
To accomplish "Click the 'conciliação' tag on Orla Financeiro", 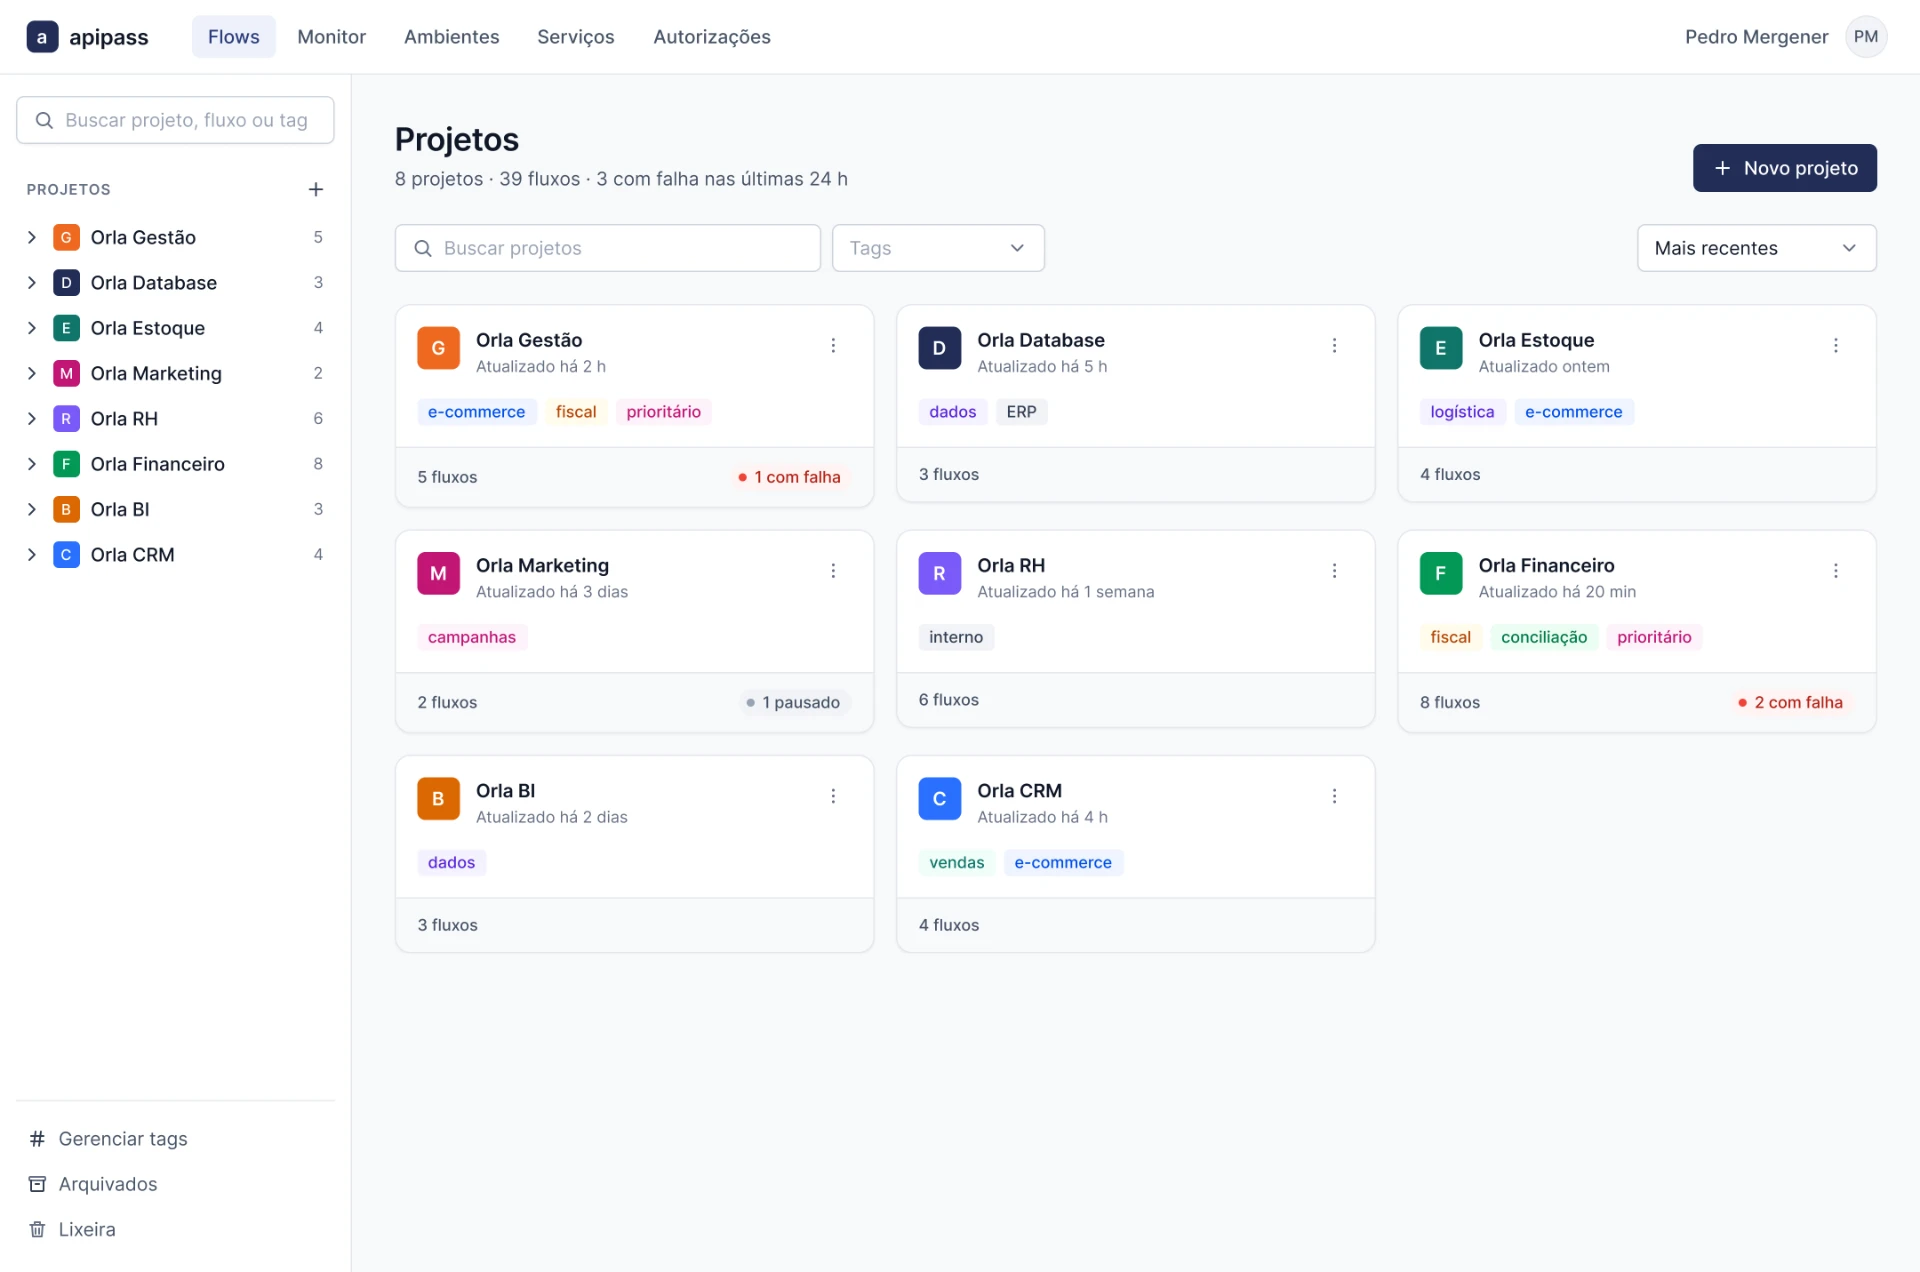I will tap(1543, 637).
